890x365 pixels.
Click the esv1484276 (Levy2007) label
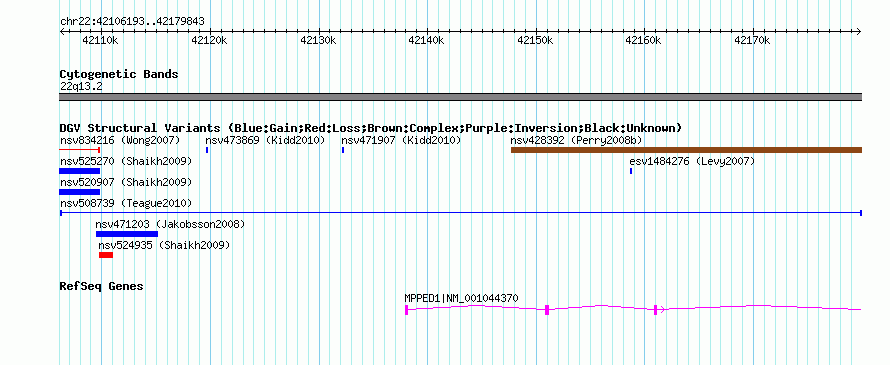click(692, 162)
